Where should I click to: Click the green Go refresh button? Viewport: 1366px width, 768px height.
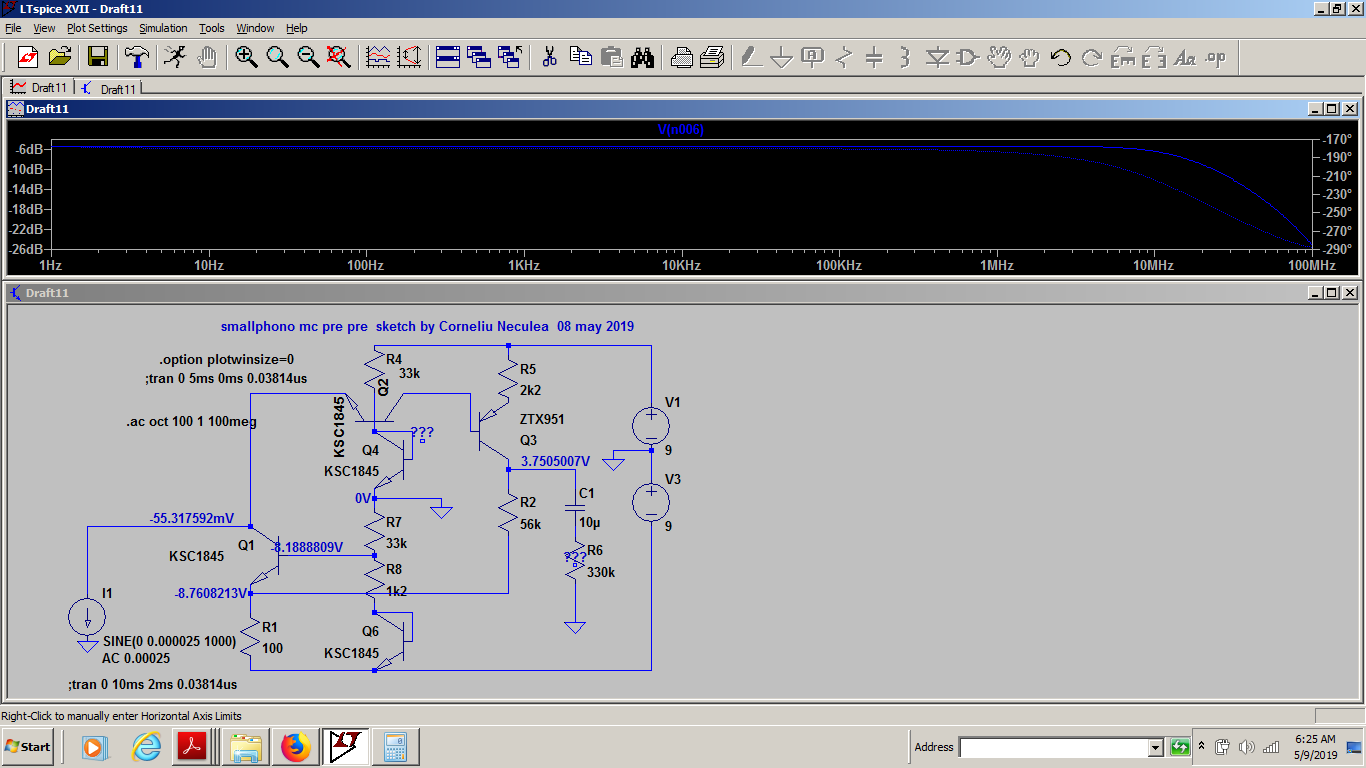tap(1180, 747)
